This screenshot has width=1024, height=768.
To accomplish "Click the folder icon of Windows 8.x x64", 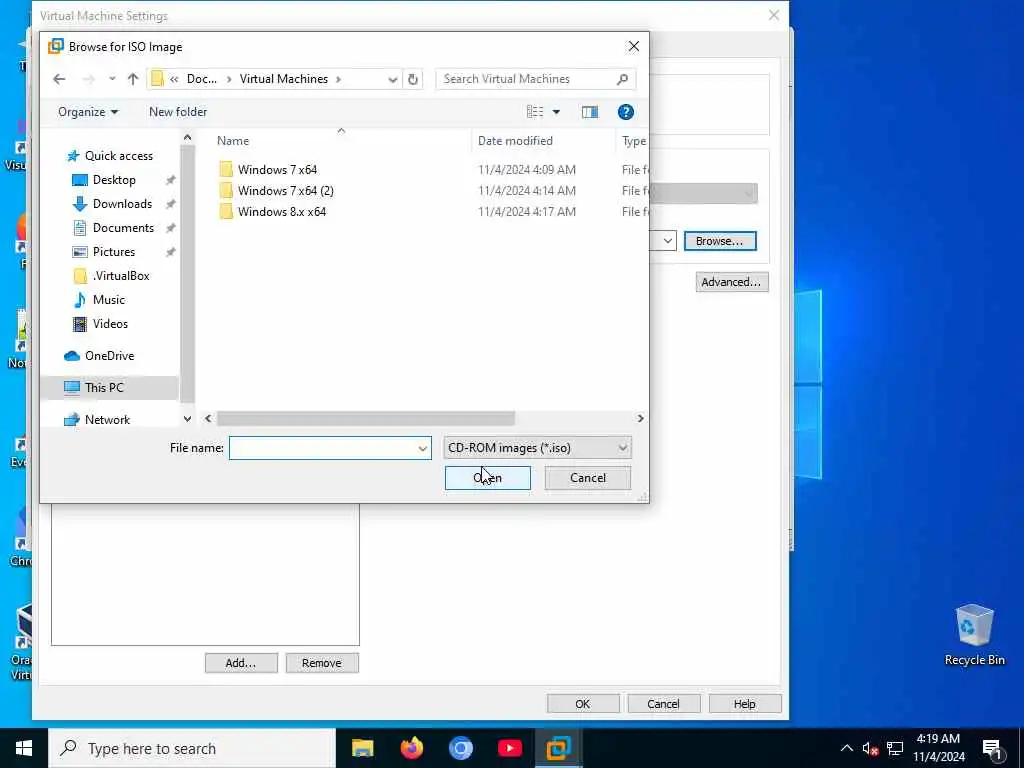I will pyautogui.click(x=226, y=212).
